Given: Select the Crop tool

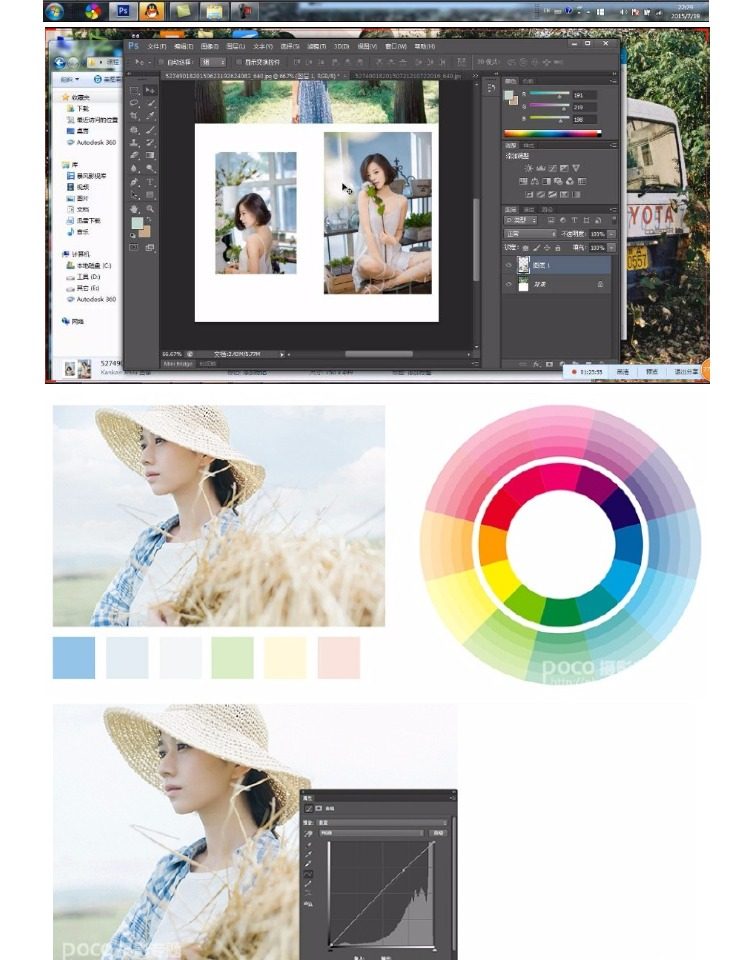Looking at the screenshot, I should tap(135, 116).
